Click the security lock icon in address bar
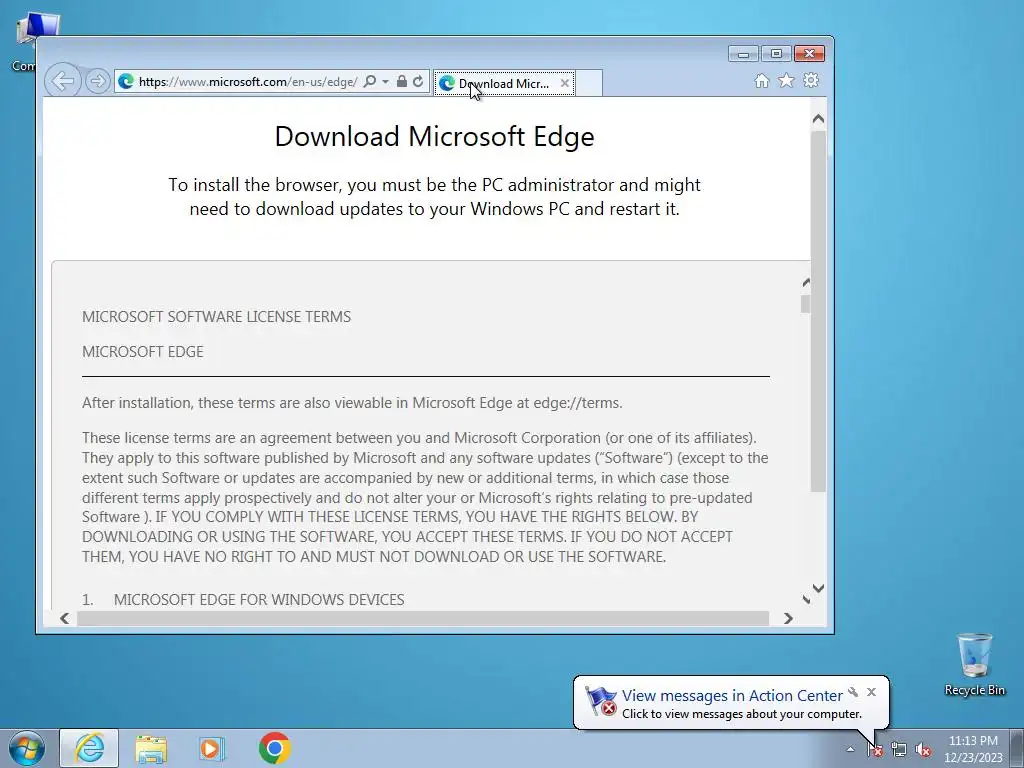Viewport: 1024px width, 768px height. [x=402, y=82]
